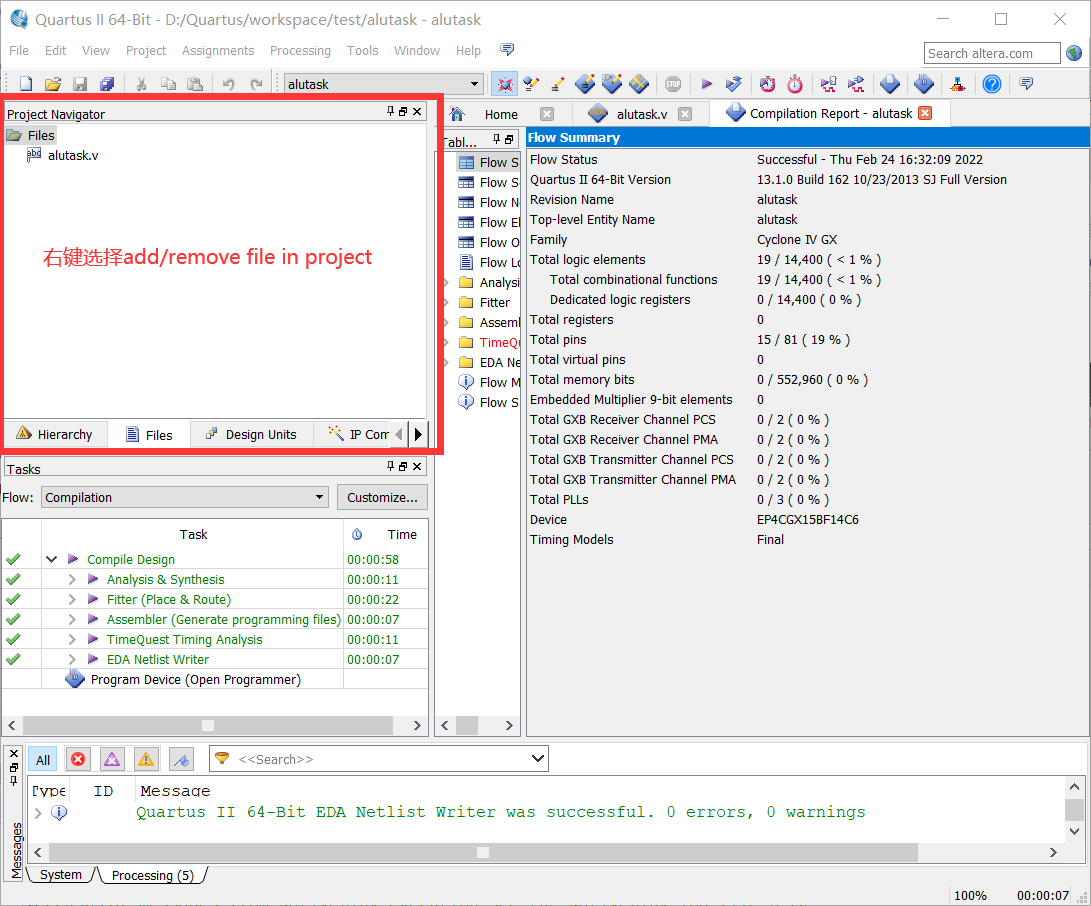Collapse the Compile Design task
This screenshot has height=906, width=1091.
51,559
